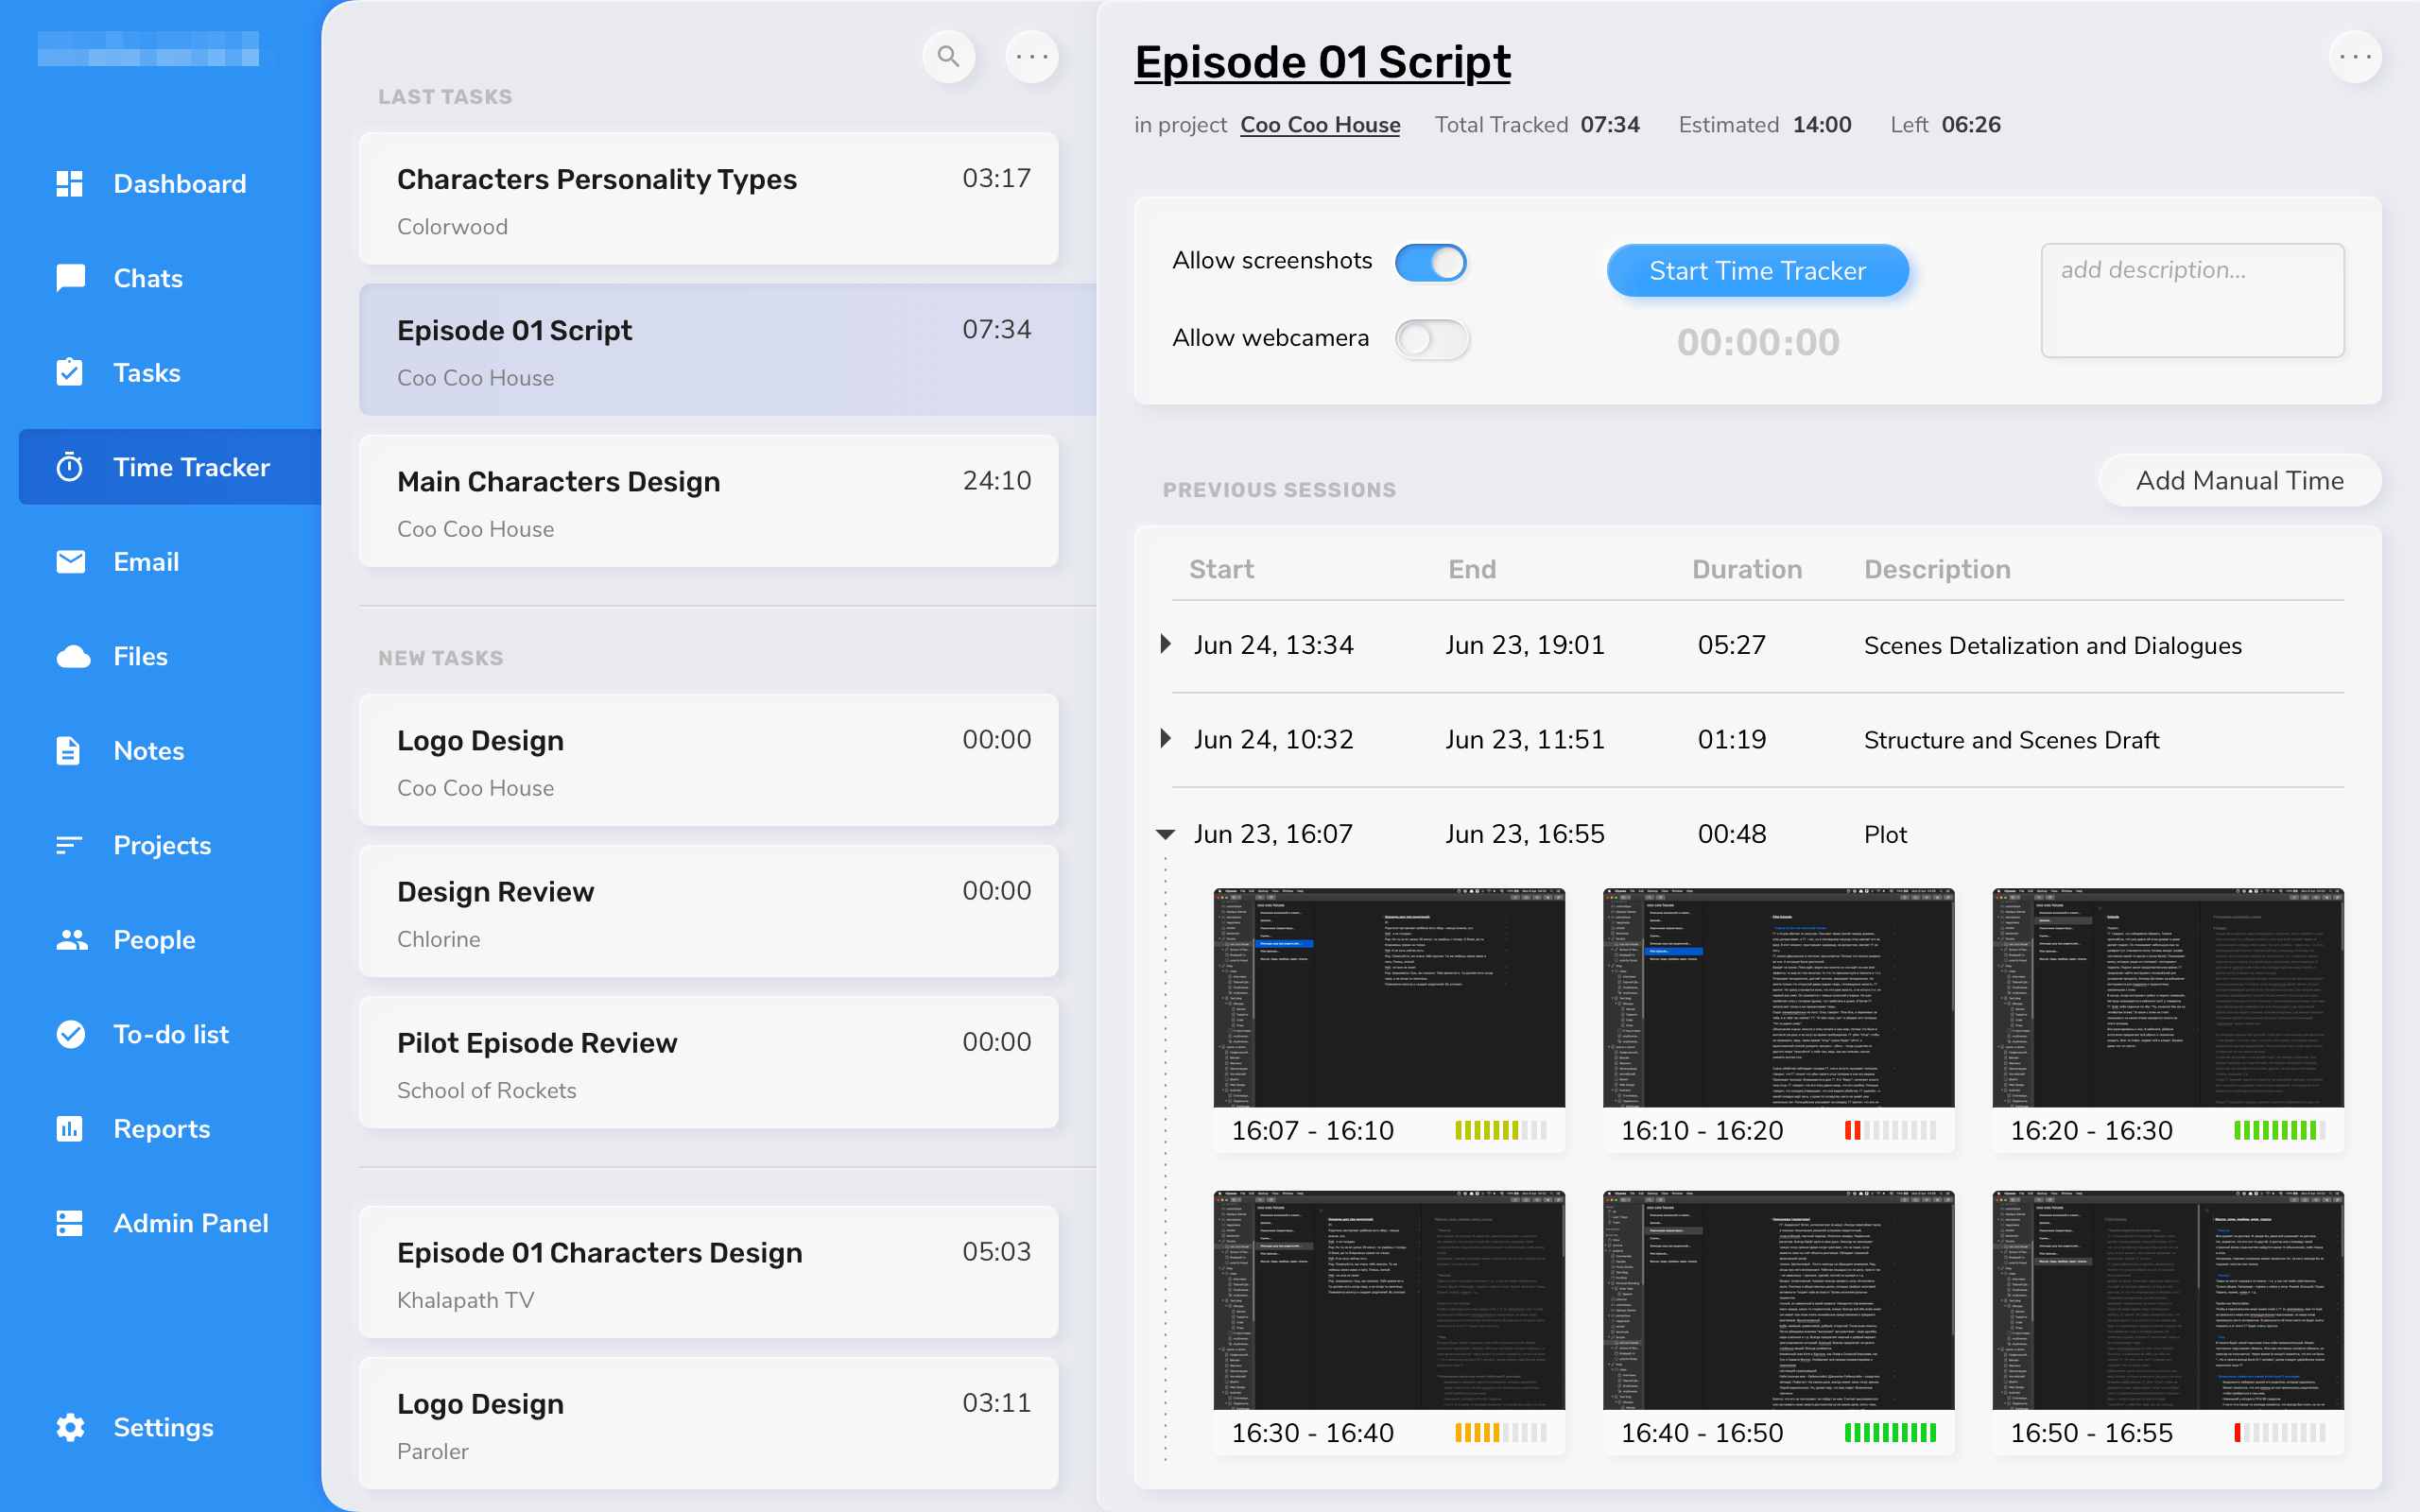Open the 16:10 - 16:20 screenshot thumbnail
The height and width of the screenshot is (1512, 2420).
[x=1777, y=998]
